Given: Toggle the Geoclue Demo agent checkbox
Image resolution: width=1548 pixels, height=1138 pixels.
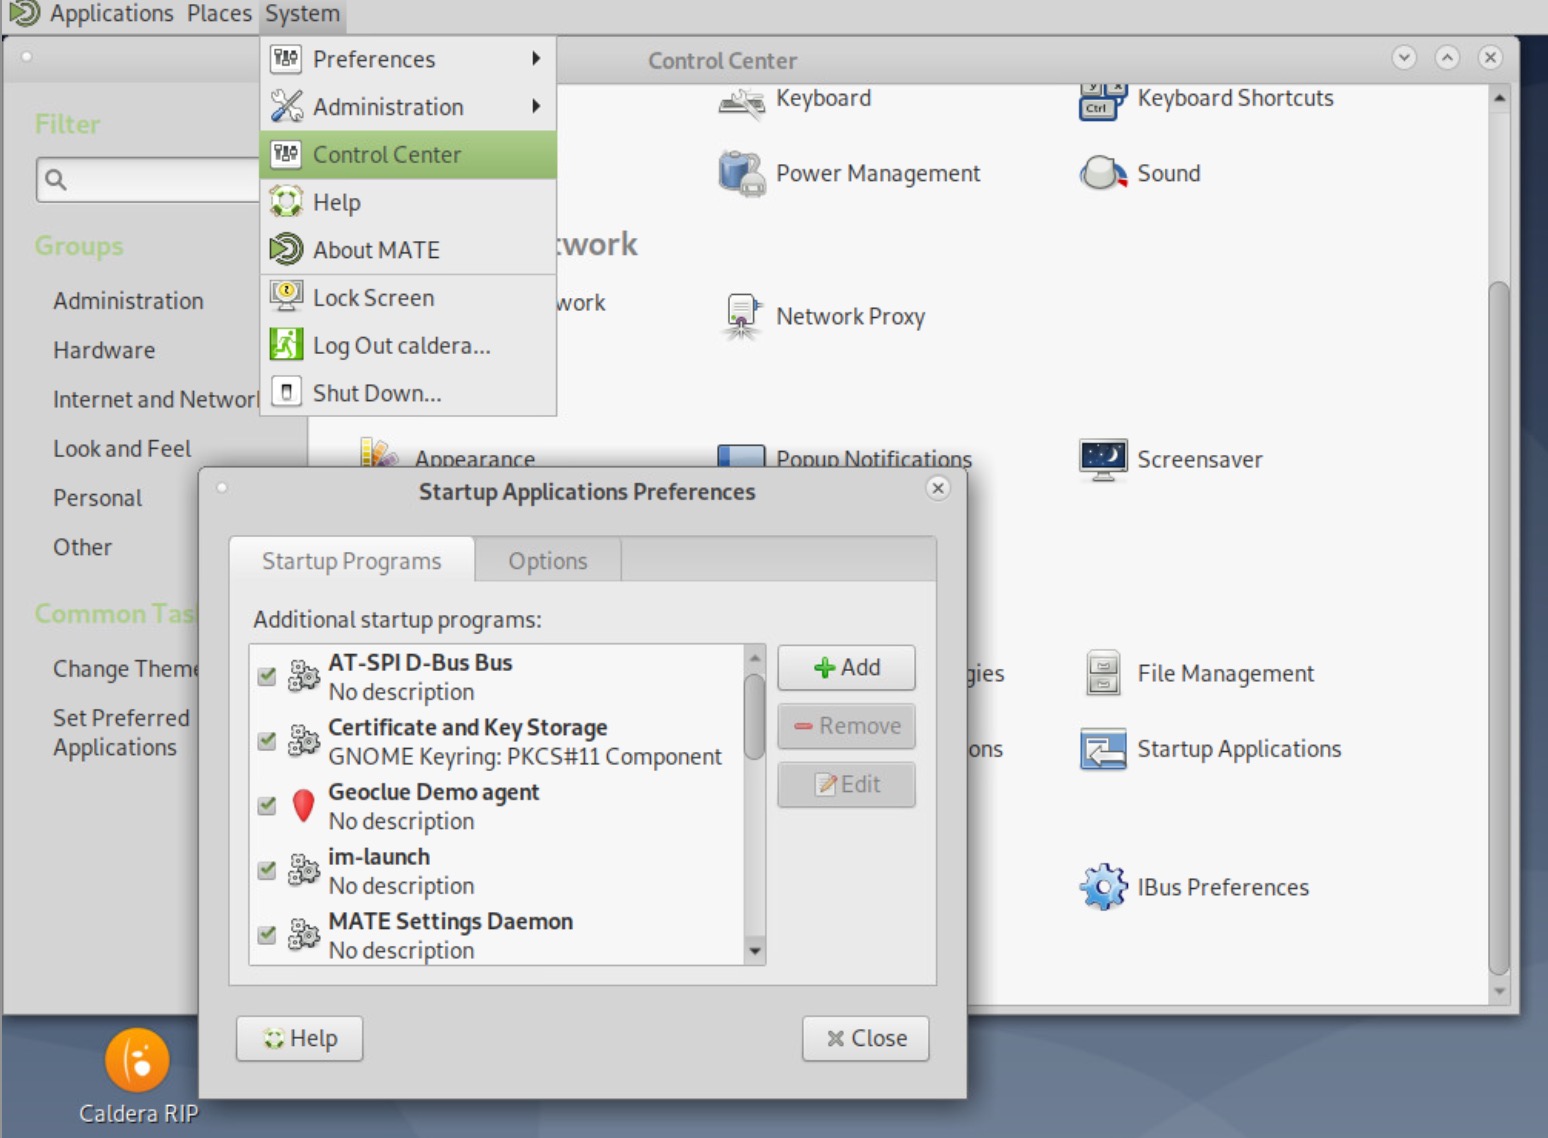Looking at the screenshot, I should coord(267,805).
